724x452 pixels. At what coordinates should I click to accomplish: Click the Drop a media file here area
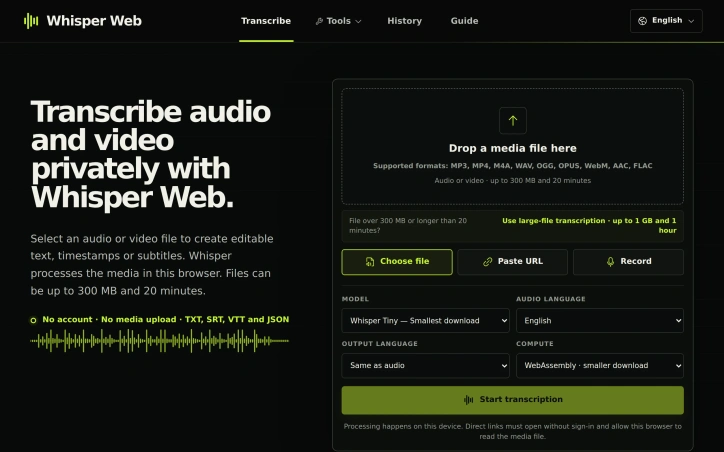513,146
